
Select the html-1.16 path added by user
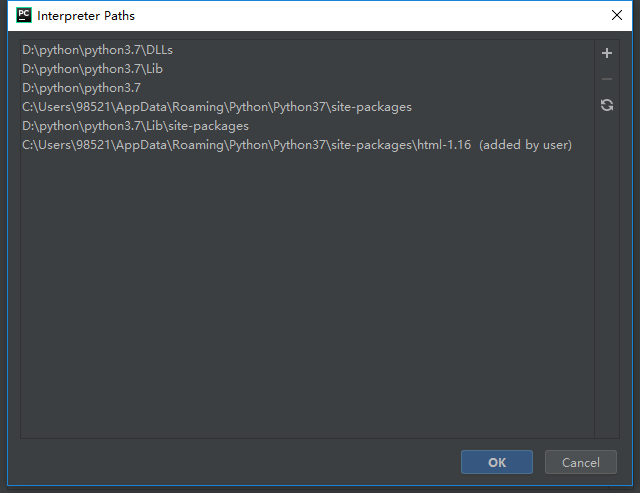pyautogui.click(x=307, y=145)
